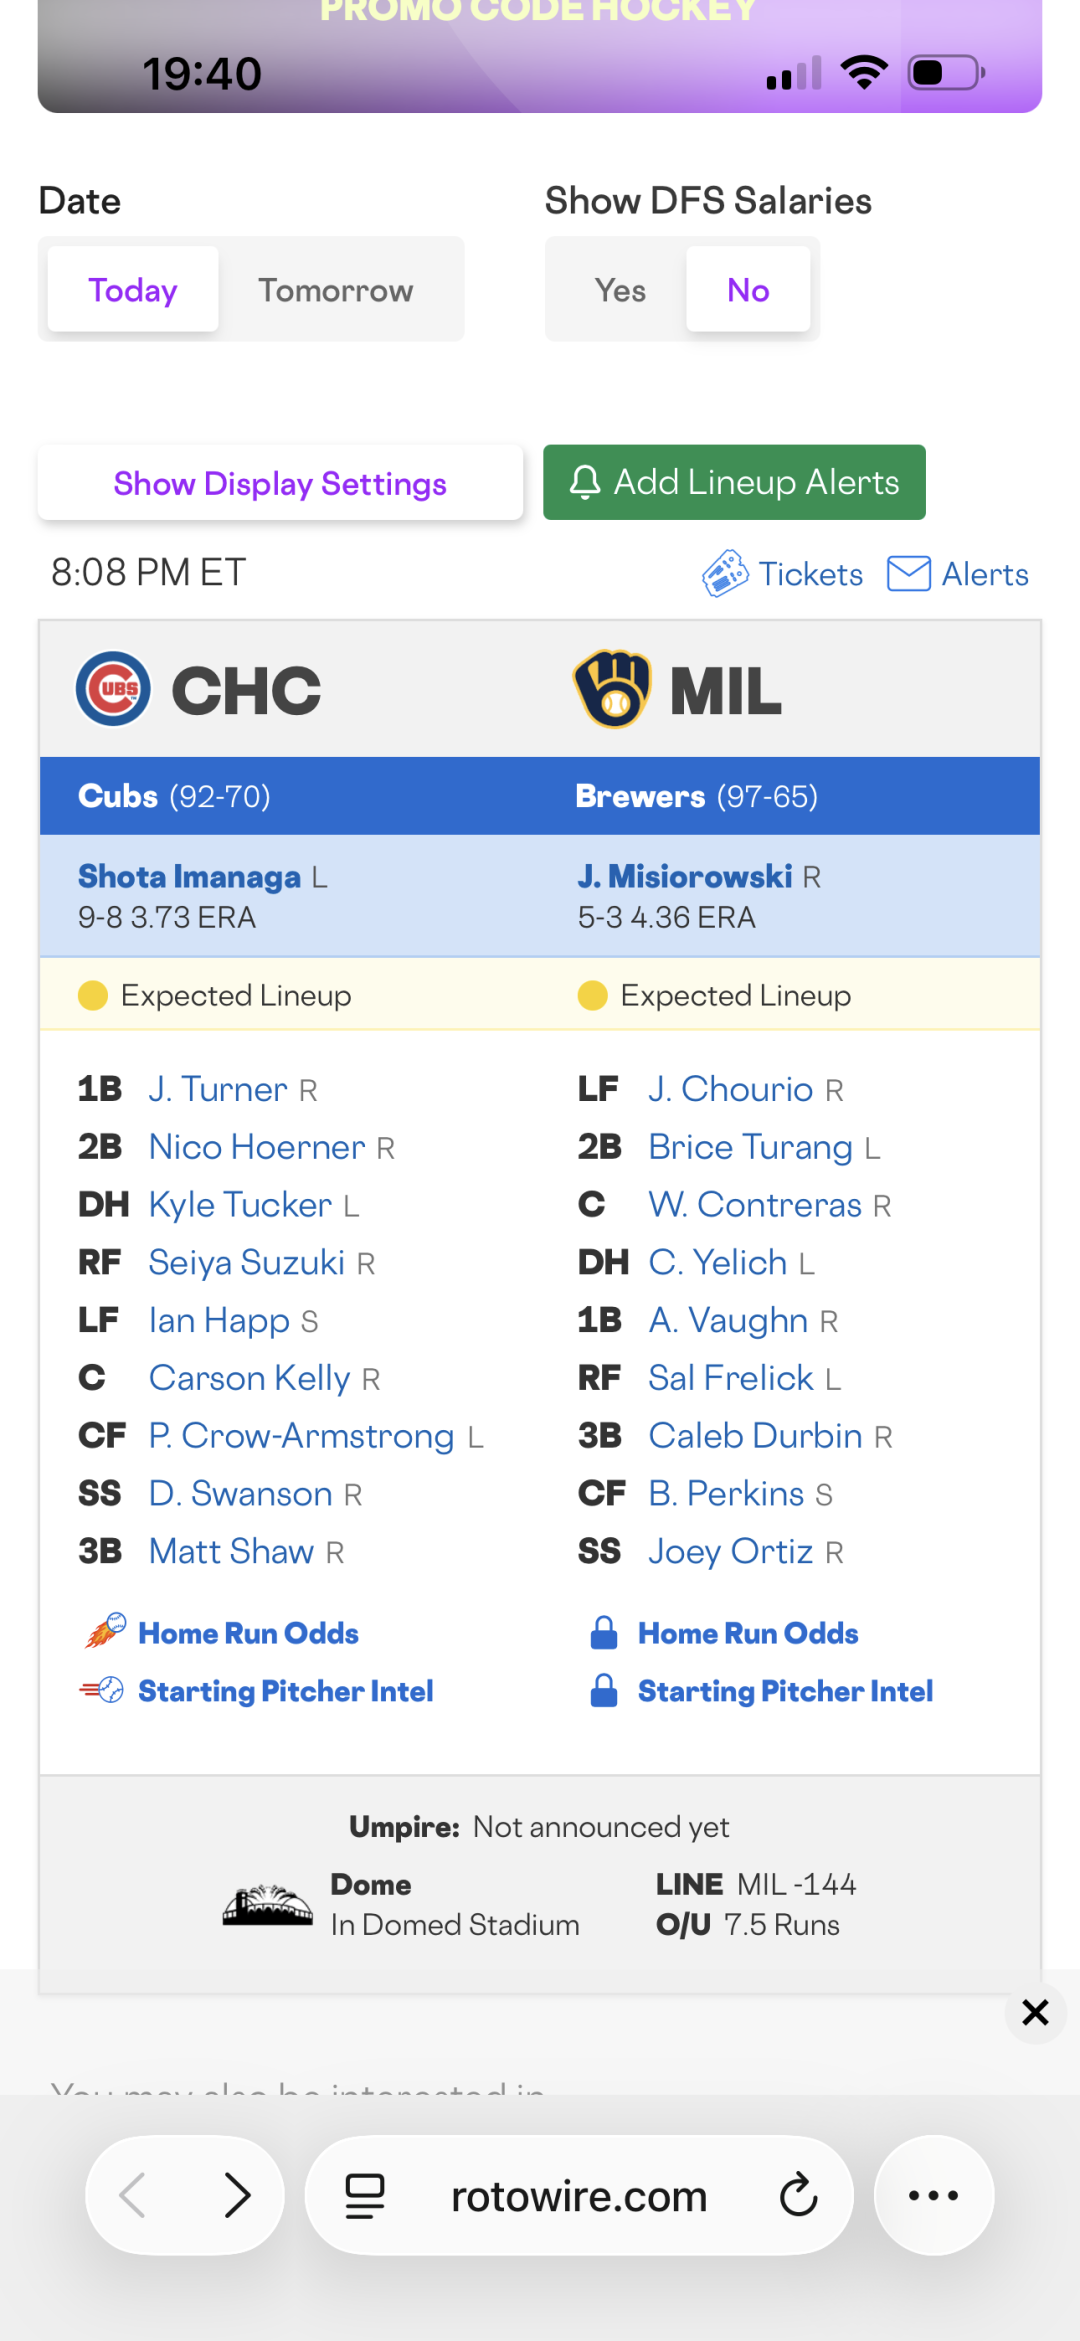
Task: Click the Tickets ticket icon
Action: coord(725,574)
